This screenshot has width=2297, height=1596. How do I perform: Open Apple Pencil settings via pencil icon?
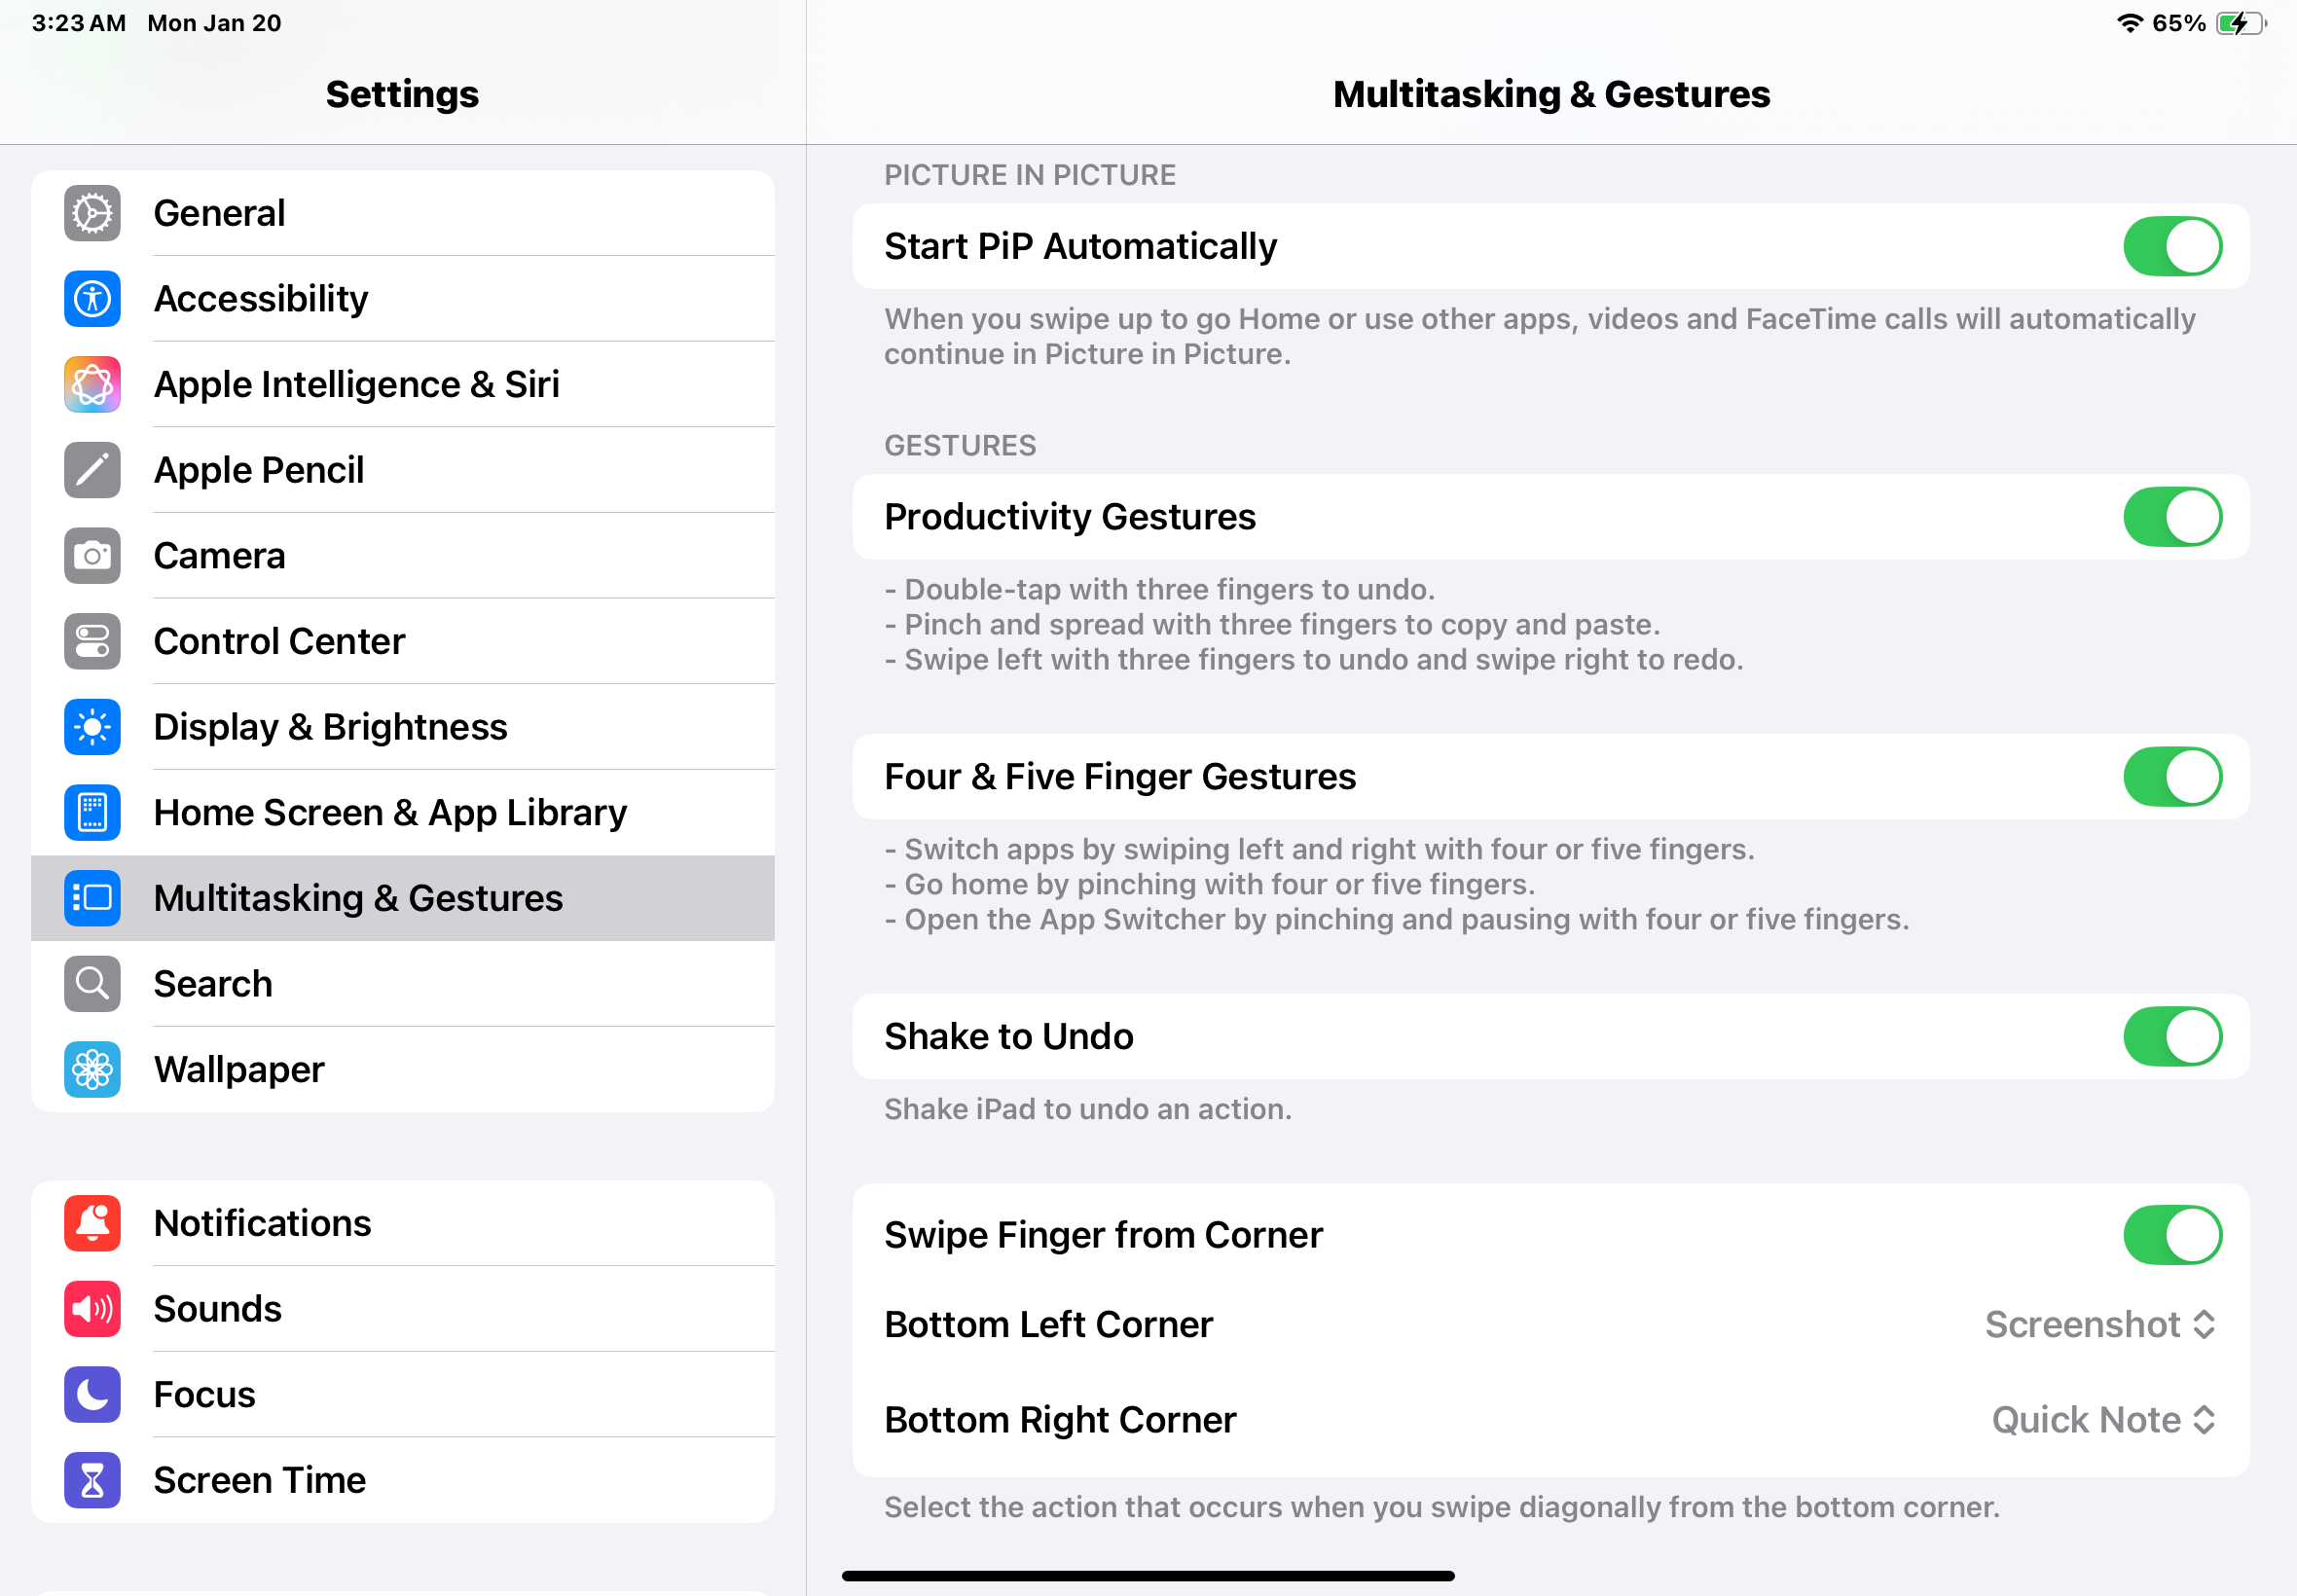click(91, 470)
